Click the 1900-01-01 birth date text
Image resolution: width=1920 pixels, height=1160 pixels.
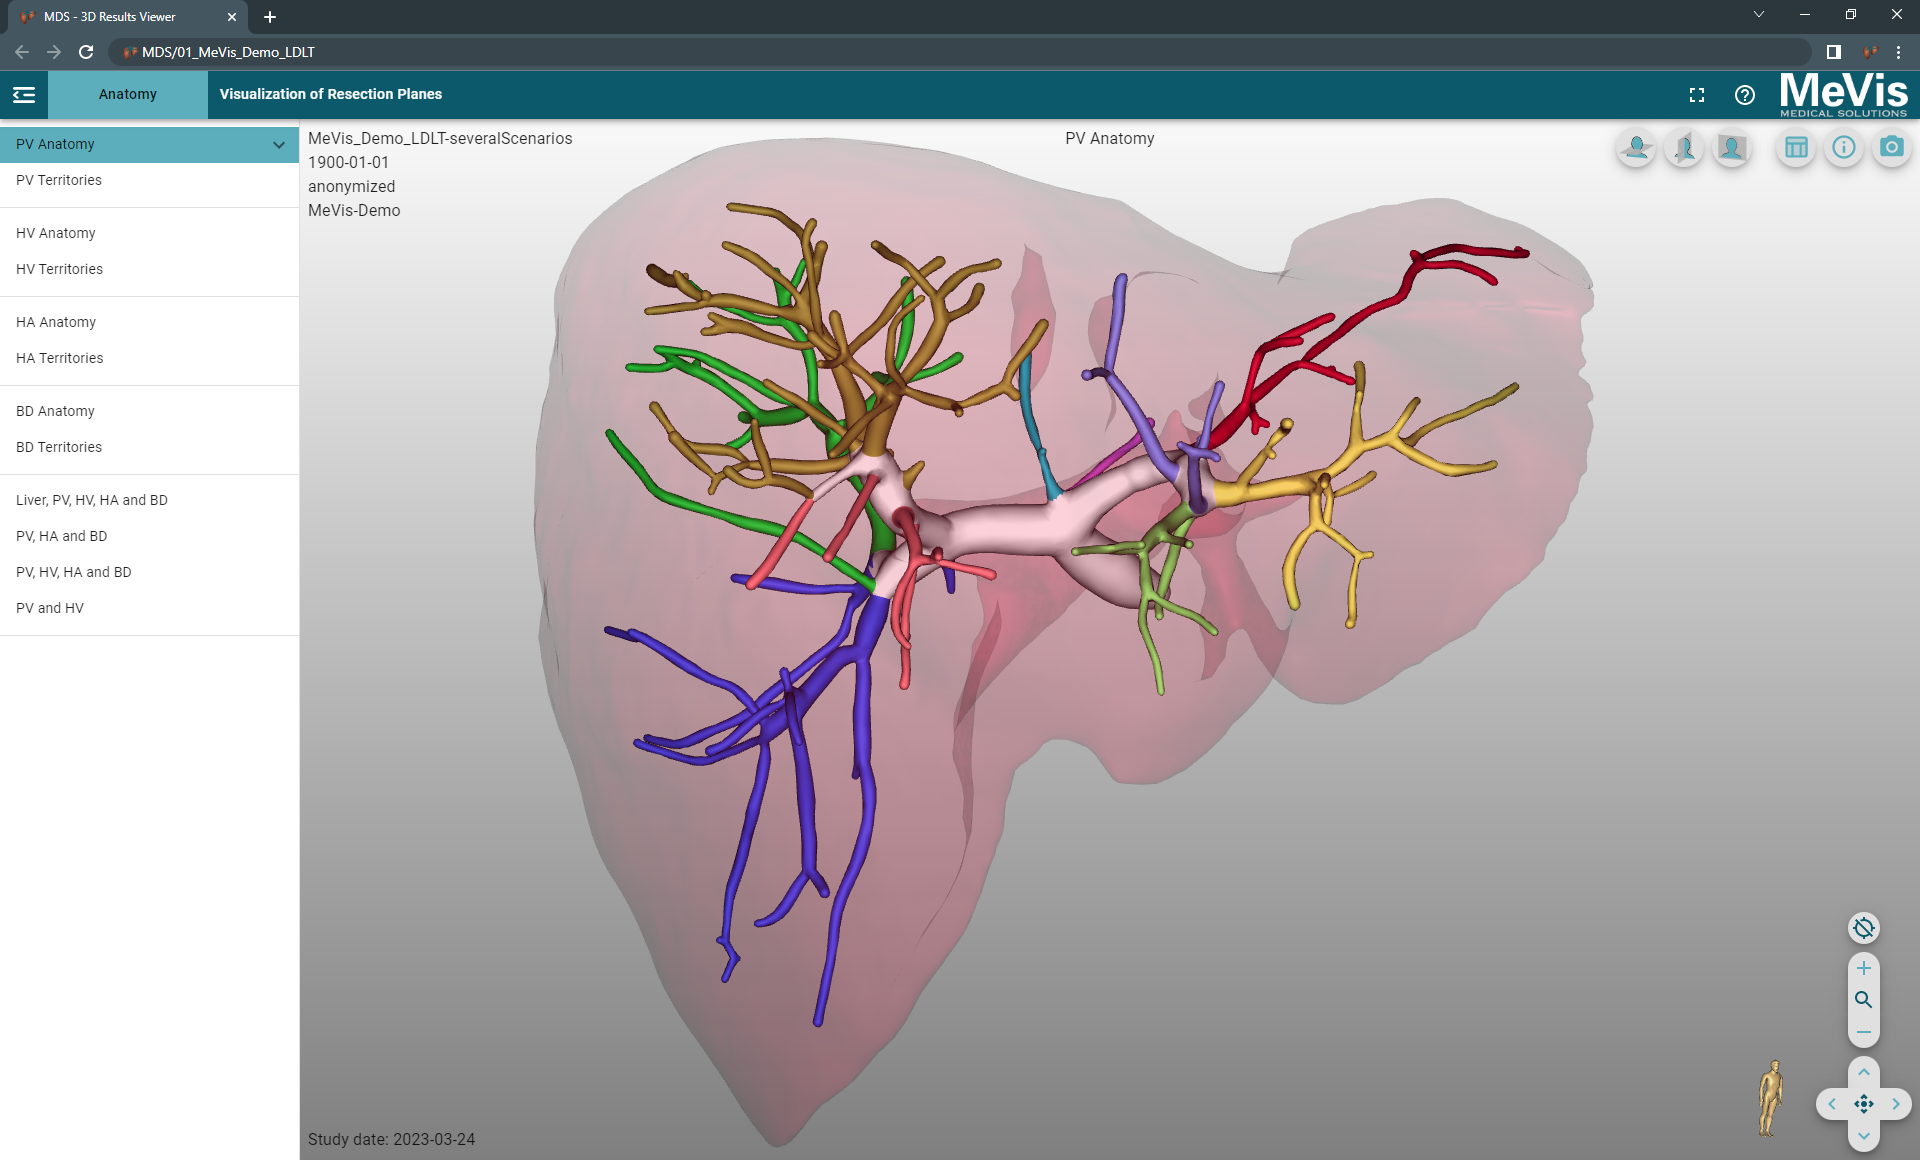coord(348,163)
